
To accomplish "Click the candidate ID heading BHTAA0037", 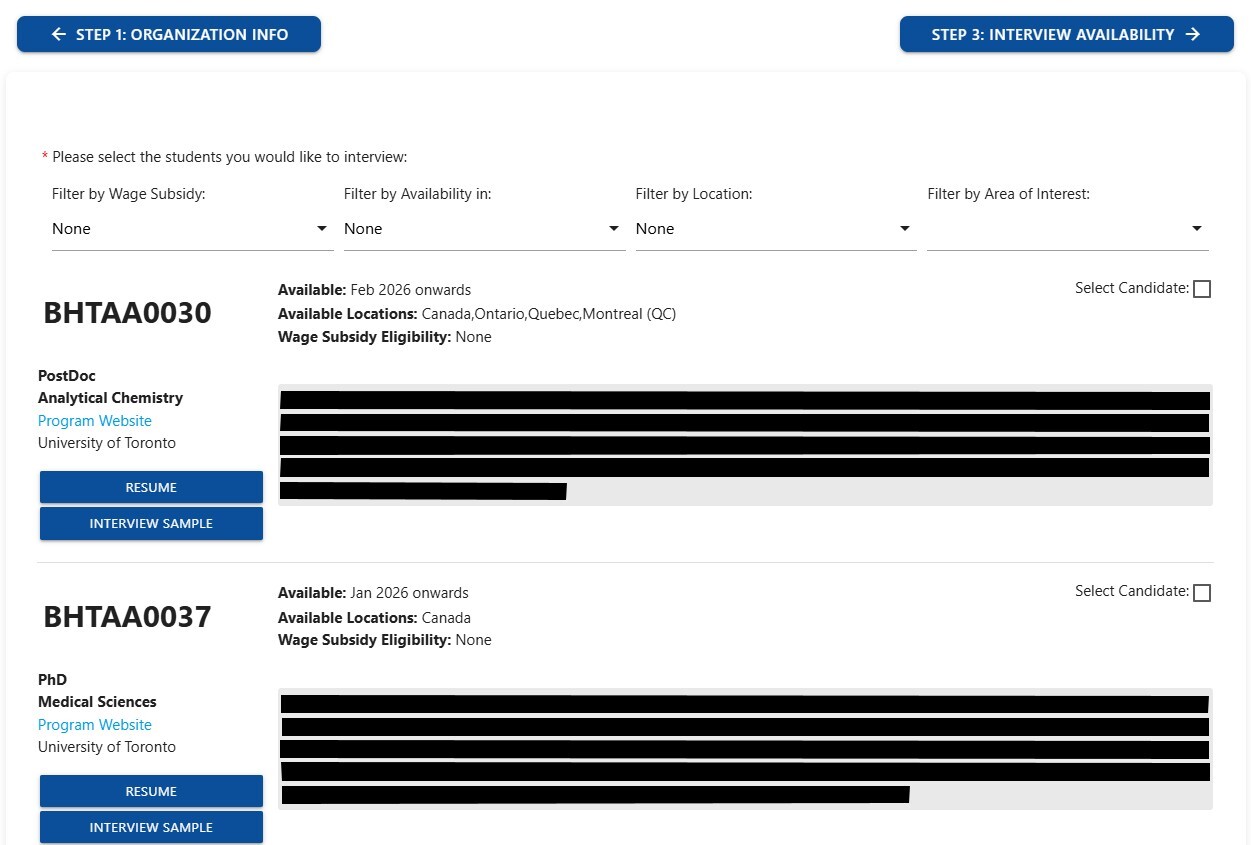I will [x=127, y=617].
